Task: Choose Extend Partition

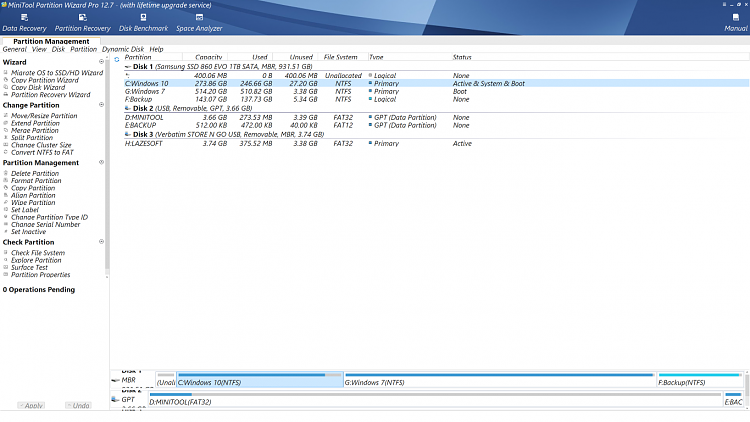Action: pyautogui.click(x=35, y=123)
